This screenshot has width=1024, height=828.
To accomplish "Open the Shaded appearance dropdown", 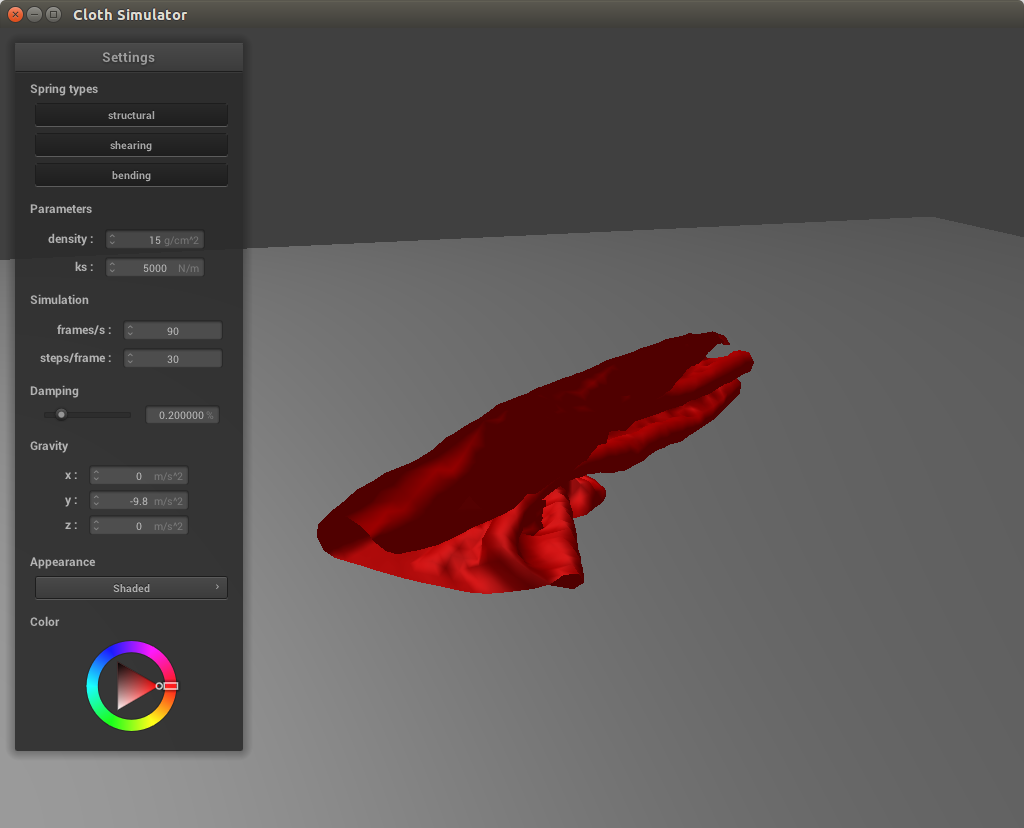I will point(131,588).
